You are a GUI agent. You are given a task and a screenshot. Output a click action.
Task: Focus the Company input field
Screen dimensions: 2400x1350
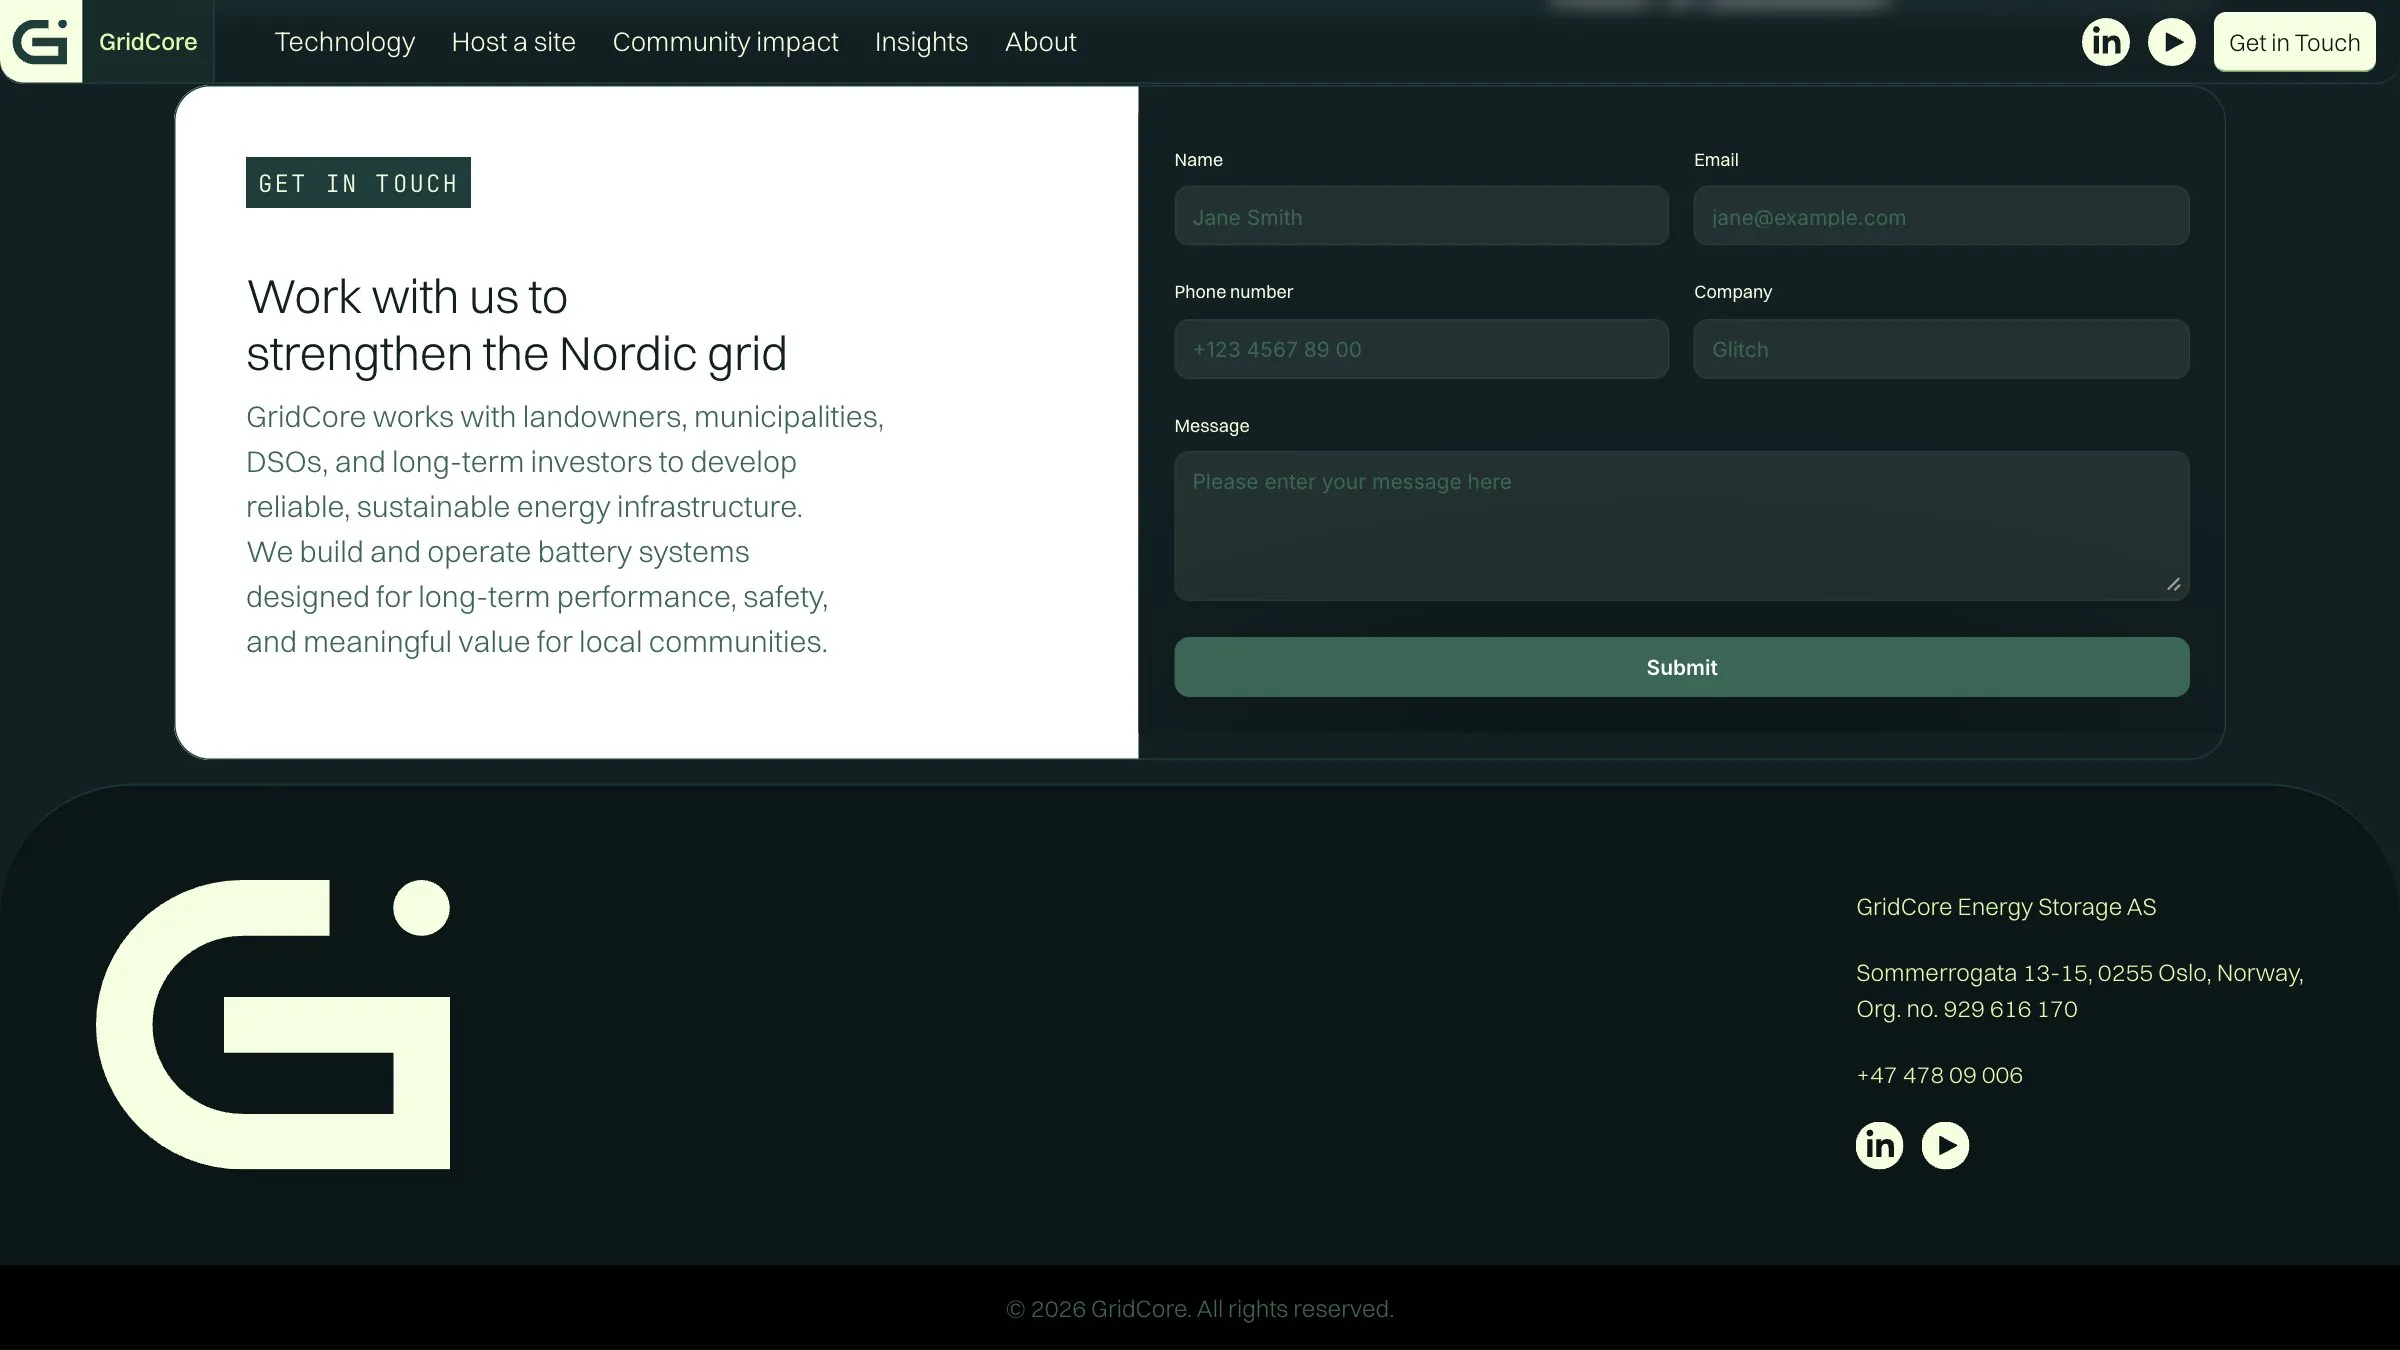(x=1941, y=349)
